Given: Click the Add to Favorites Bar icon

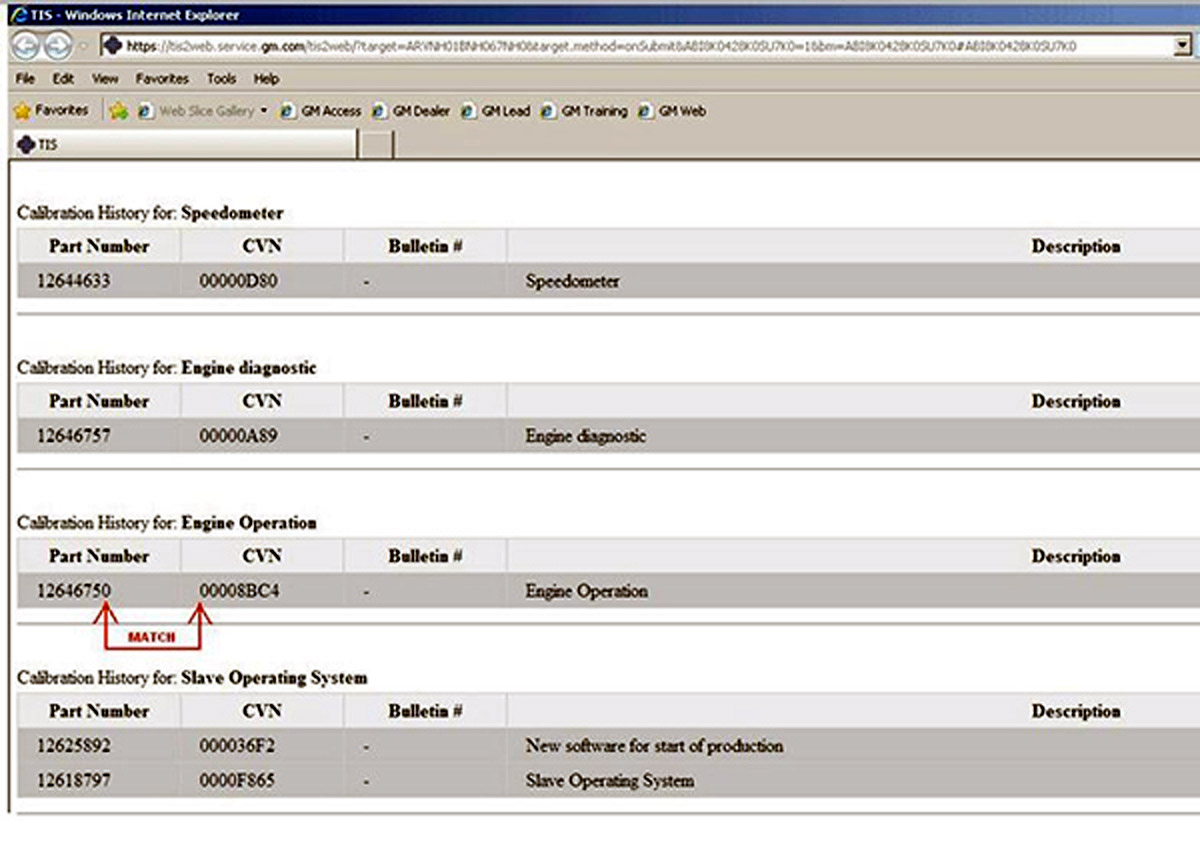Looking at the screenshot, I should click(118, 112).
